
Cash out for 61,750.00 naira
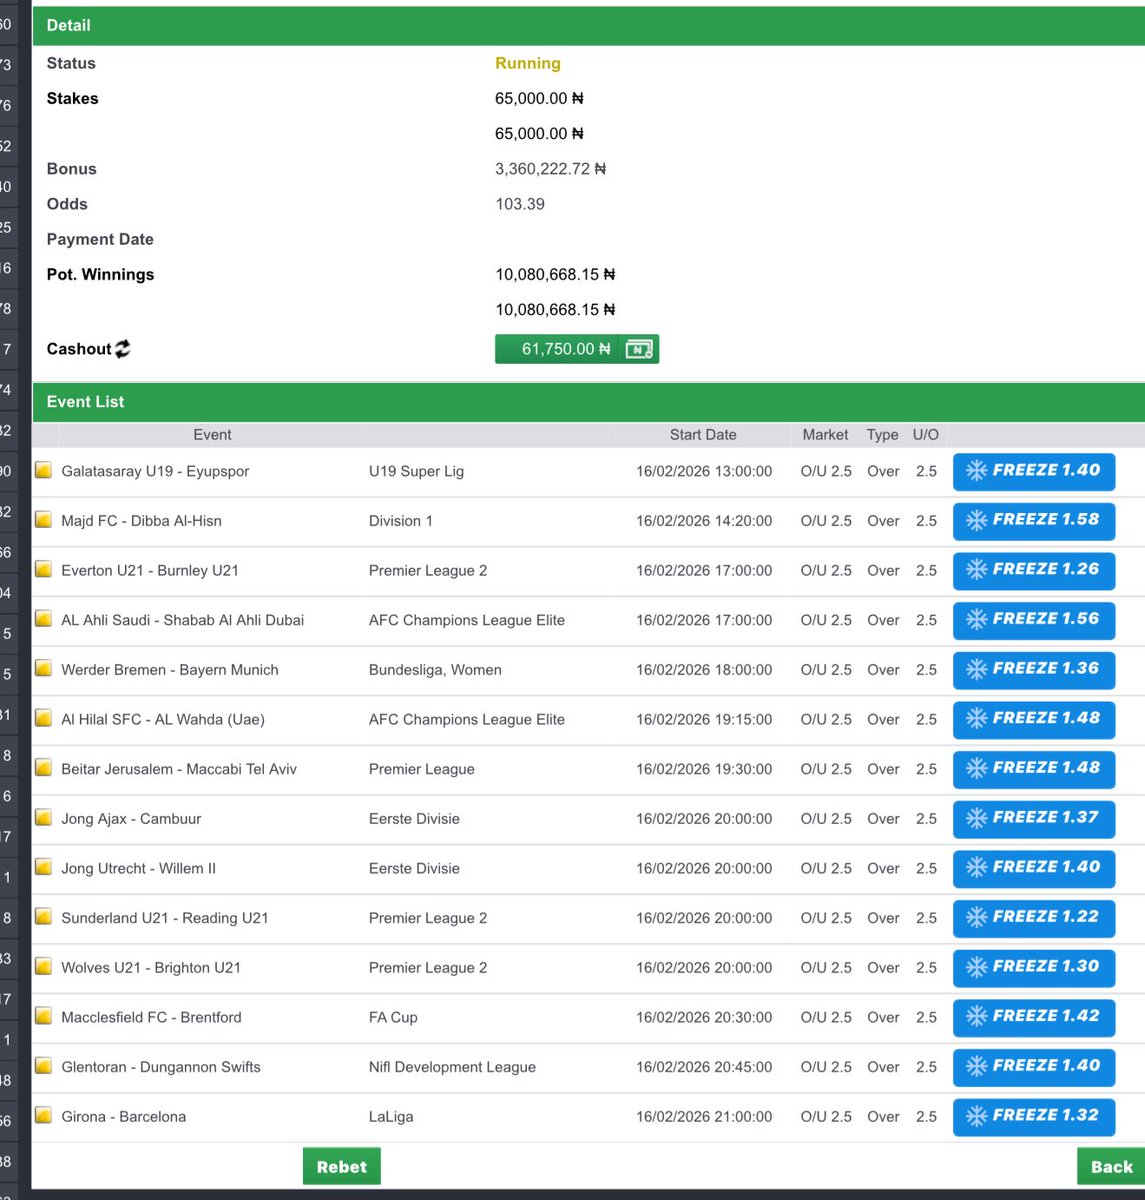click(x=577, y=349)
